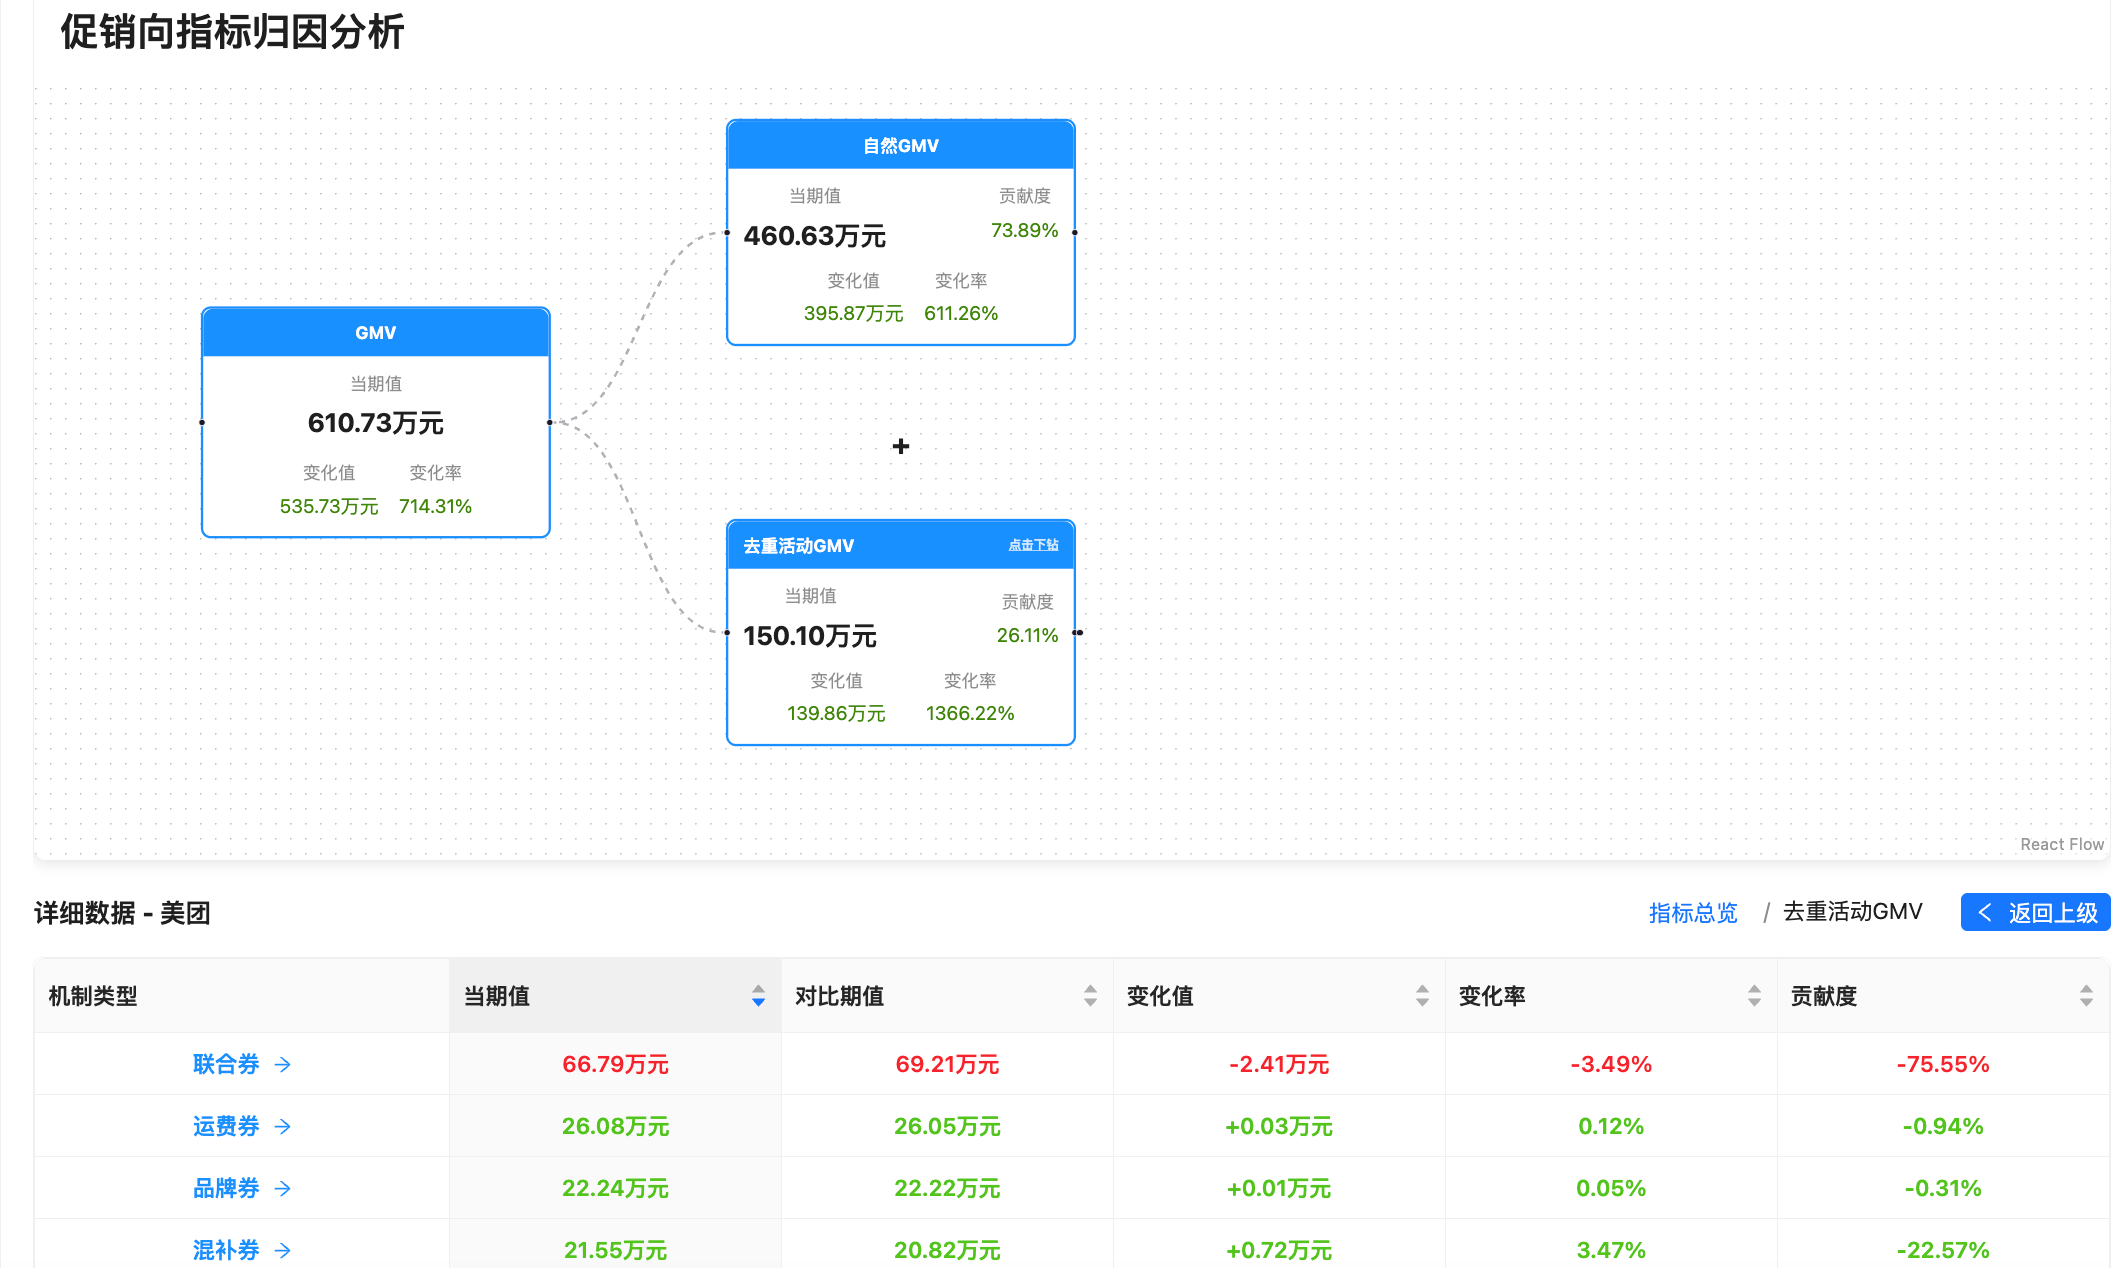Select the GMV node header
This screenshot has height=1268, width=2124.
click(376, 333)
